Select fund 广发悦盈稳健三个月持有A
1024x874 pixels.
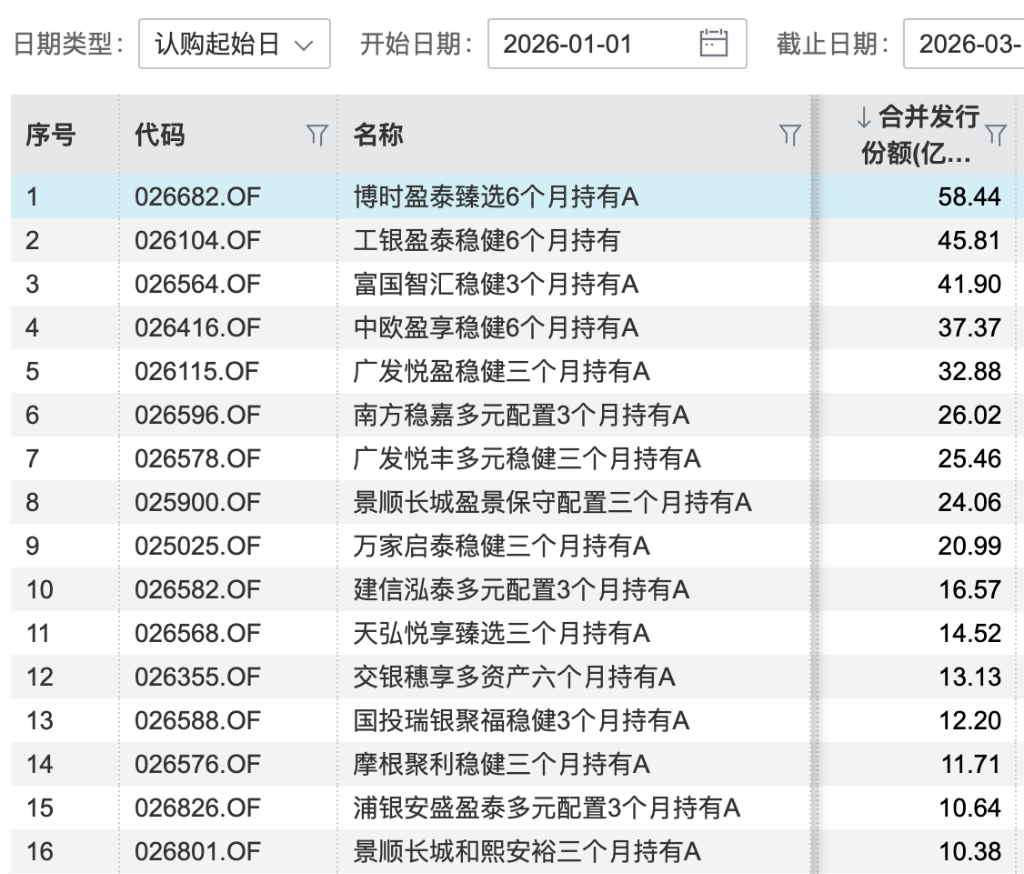pos(502,372)
